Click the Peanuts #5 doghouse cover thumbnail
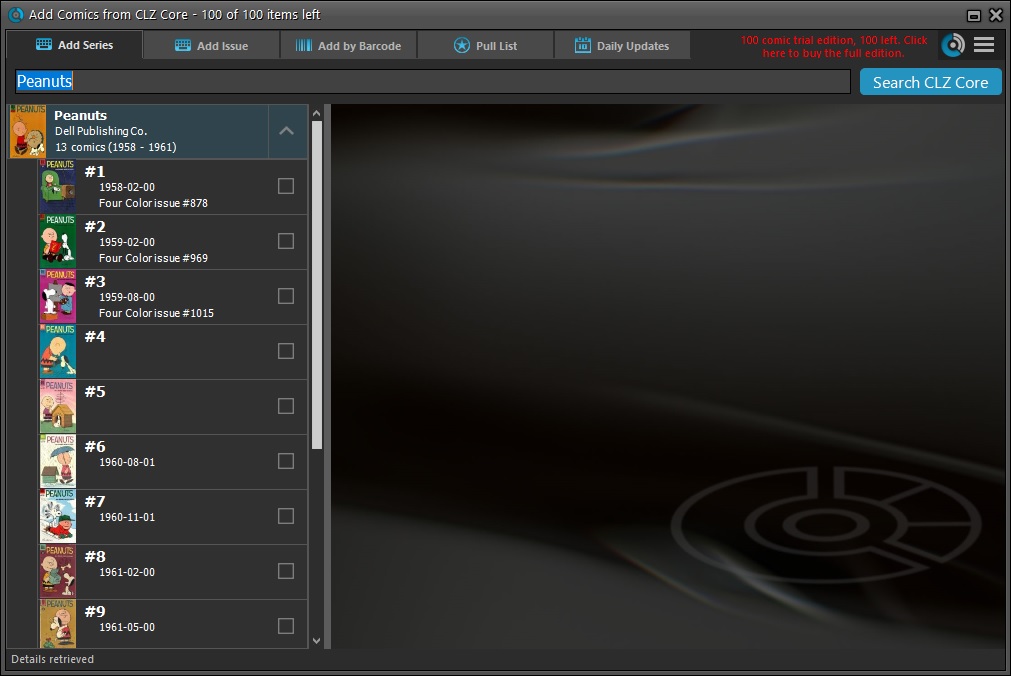 click(x=58, y=406)
